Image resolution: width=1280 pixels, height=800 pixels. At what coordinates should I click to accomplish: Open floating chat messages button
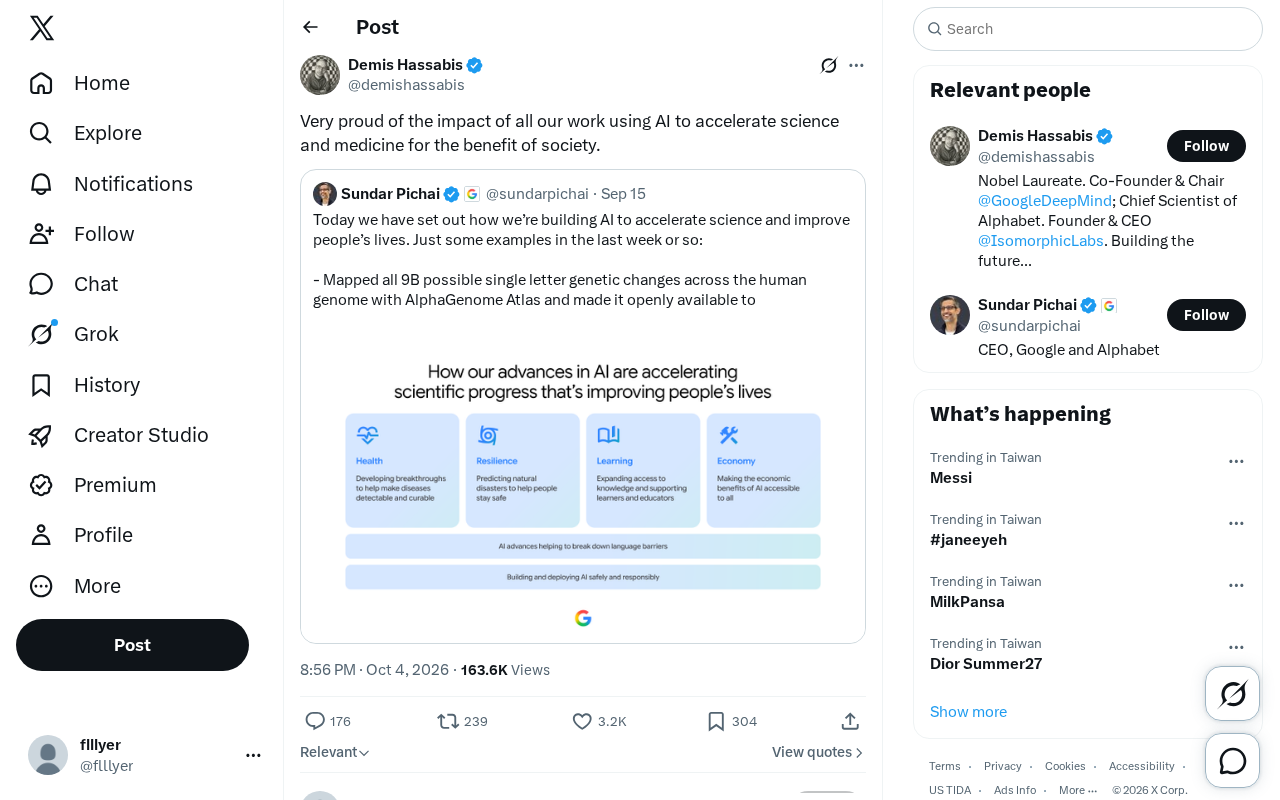point(1233,761)
